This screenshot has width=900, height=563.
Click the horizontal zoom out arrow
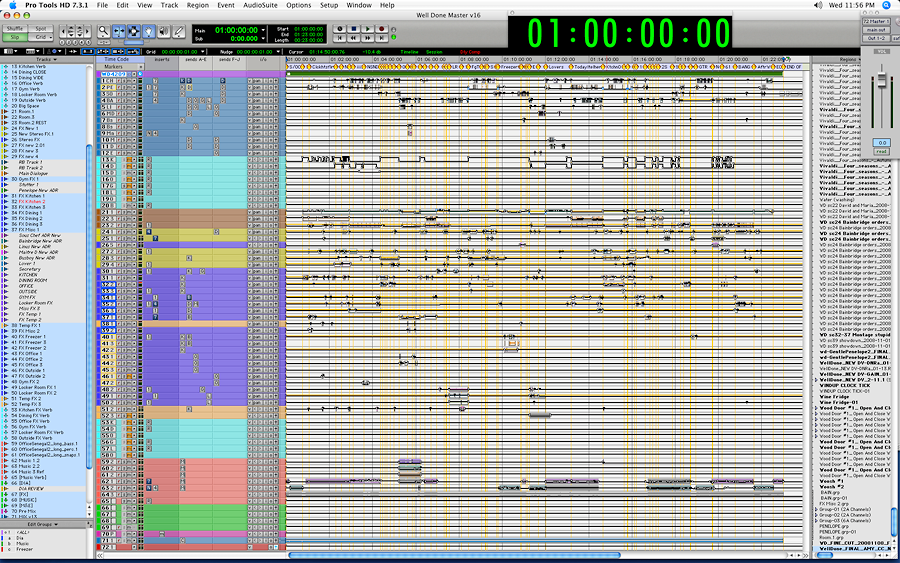pyautogui.click(x=62, y=30)
